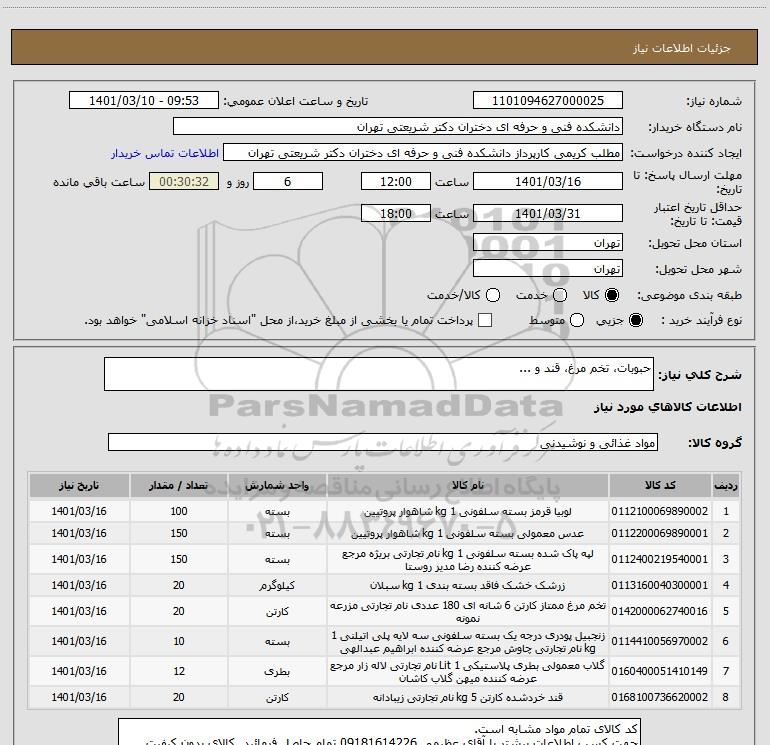Select the متوسط purchase type radio
The image size is (770, 745).
[577, 320]
